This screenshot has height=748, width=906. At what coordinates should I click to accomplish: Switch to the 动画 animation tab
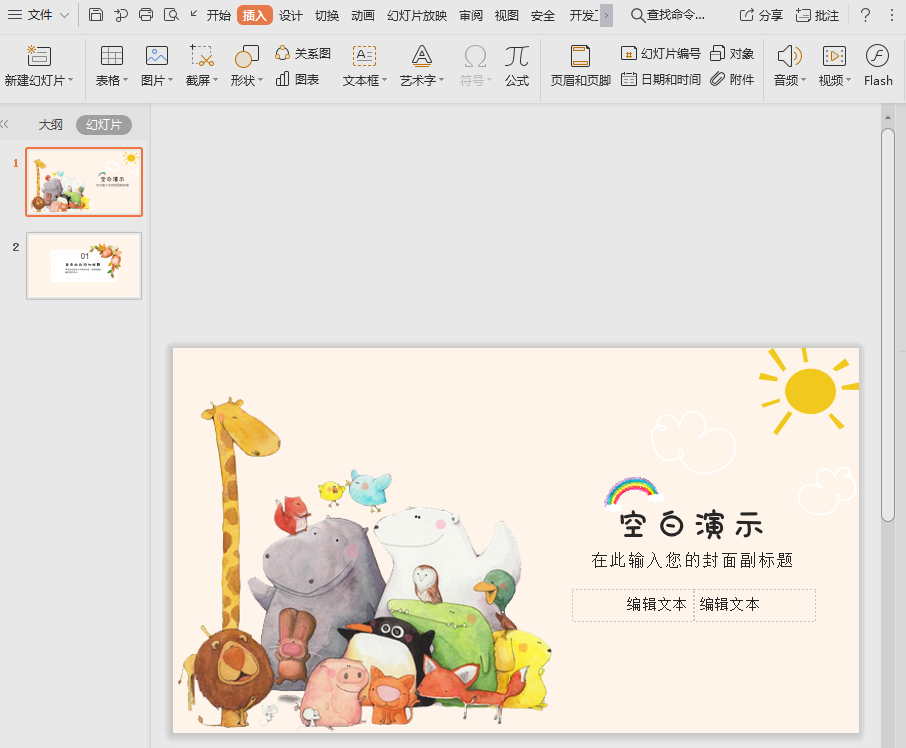(x=363, y=15)
